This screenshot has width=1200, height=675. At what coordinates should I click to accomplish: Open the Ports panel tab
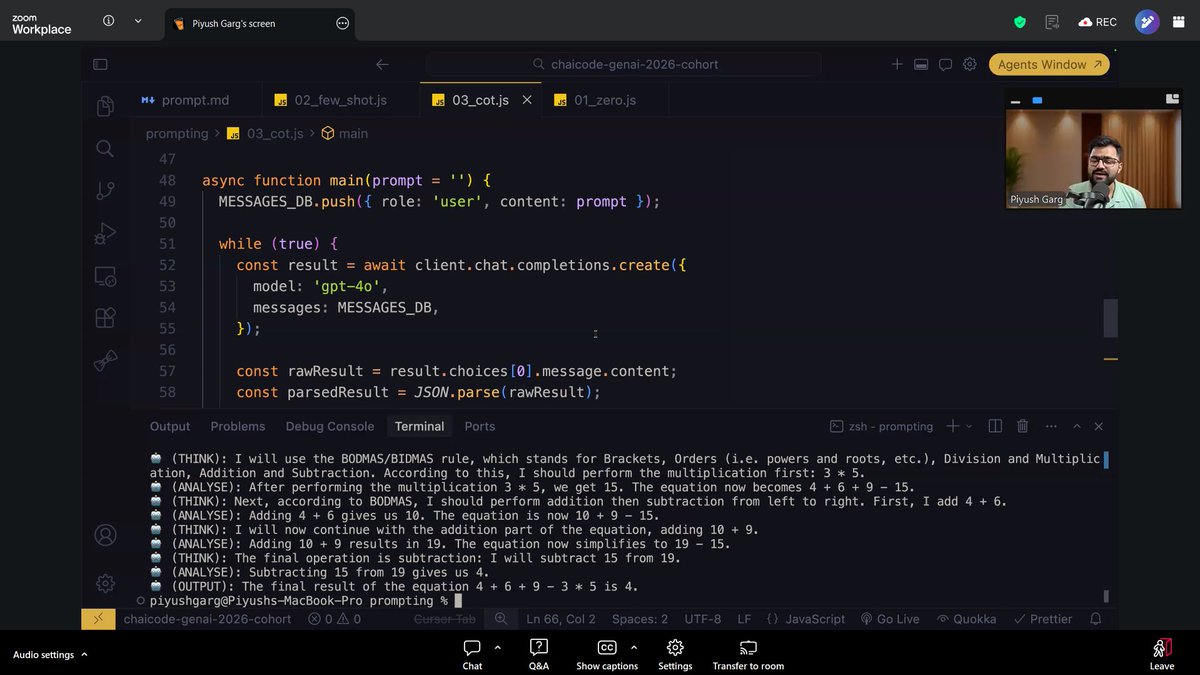pyautogui.click(x=480, y=426)
